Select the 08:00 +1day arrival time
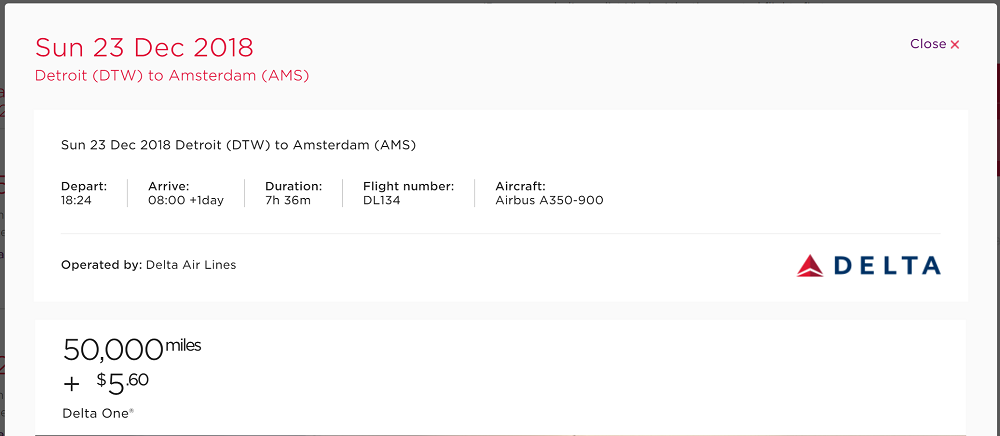The height and width of the screenshot is (436, 1000). tap(186, 200)
